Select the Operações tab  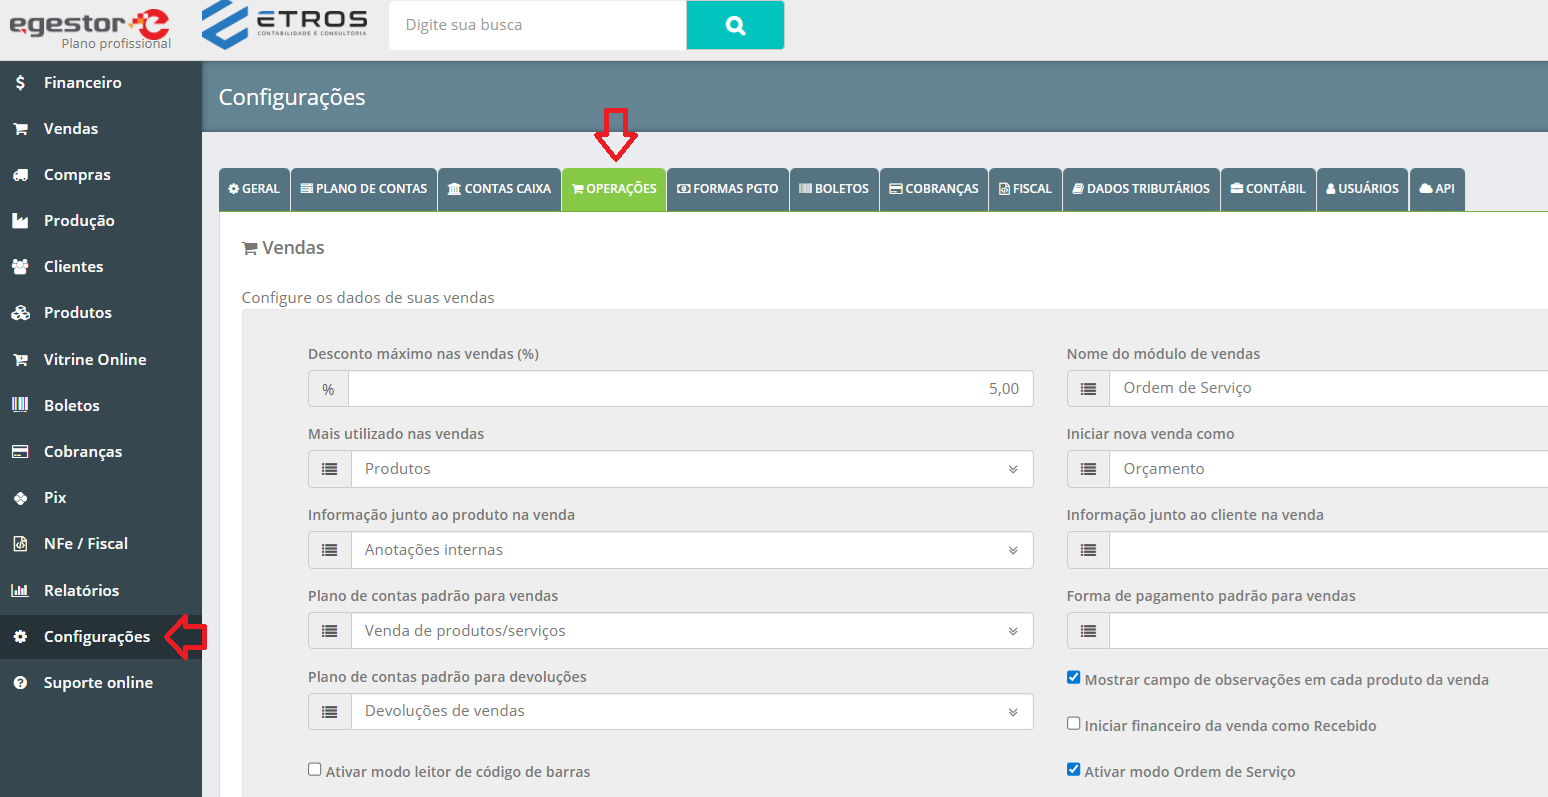click(x=614, y=189)
